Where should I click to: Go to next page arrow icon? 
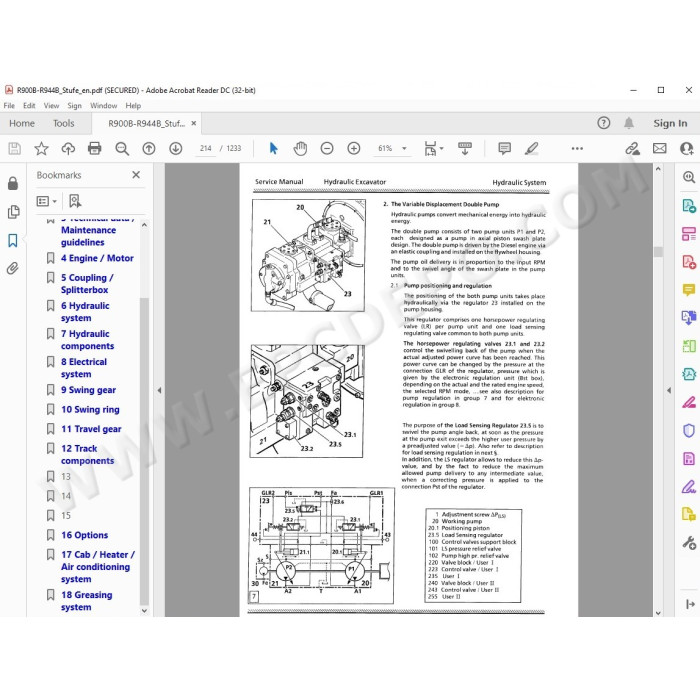[x=175, y=148]
